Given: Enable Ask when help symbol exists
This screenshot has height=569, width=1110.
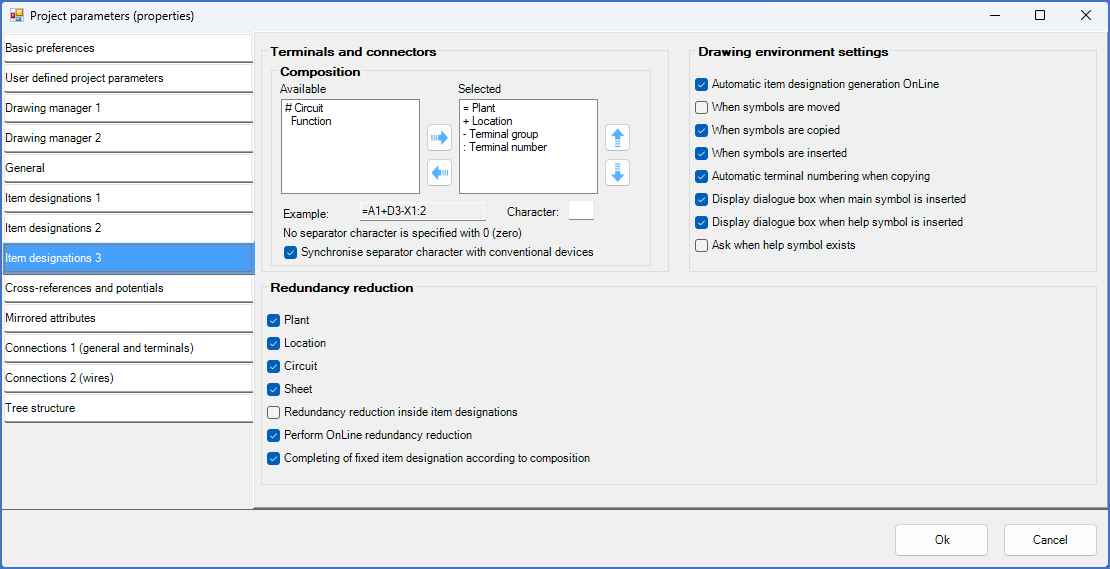Looking at the screenshot, I should (x=702, y=246).
